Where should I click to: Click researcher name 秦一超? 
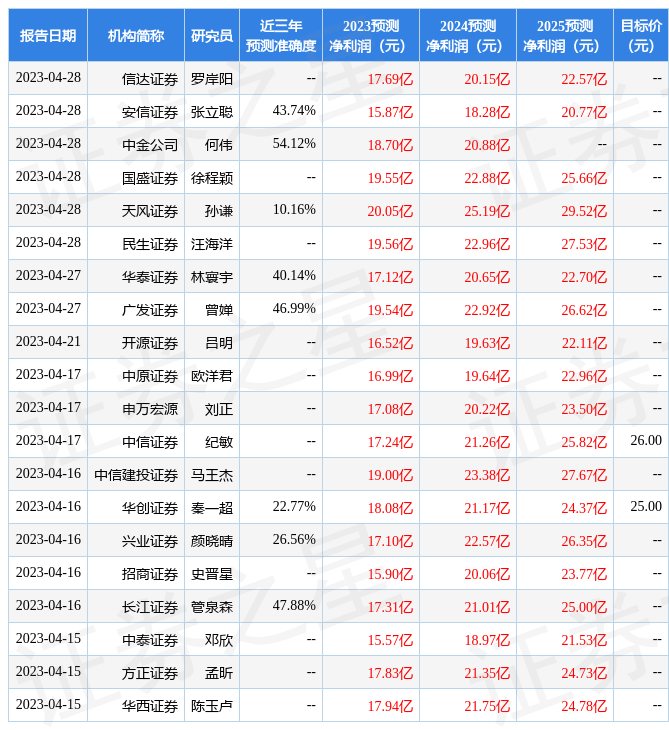coord(212,508)
